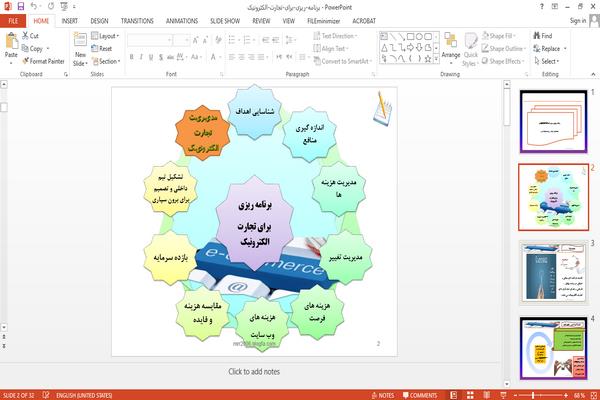This screenshot has width=600, height=400.
Task: Click Sign in link
Action: [x=578, y=21]
